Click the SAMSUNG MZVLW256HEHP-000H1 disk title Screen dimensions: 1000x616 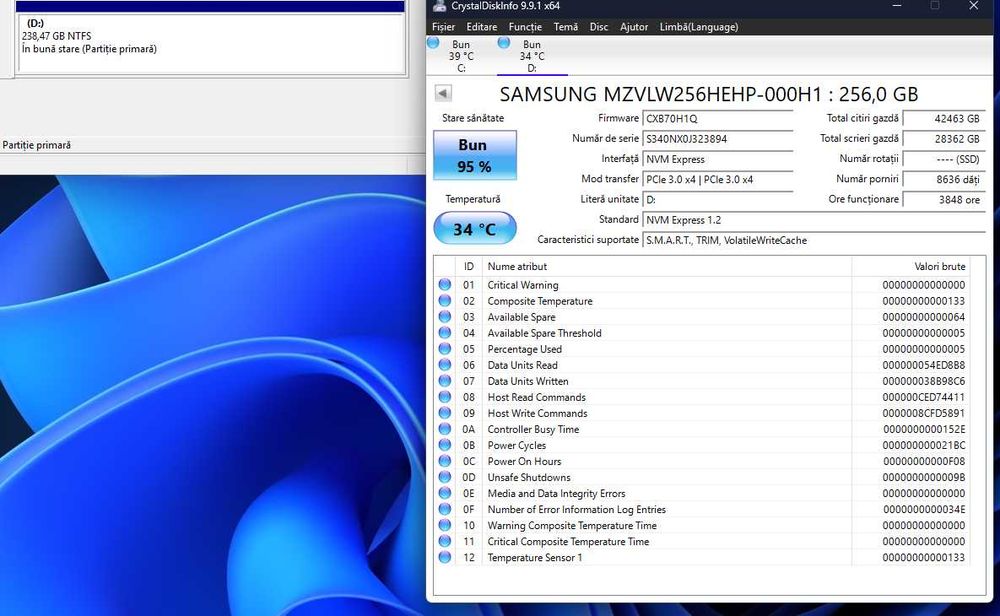click(x=709, y=94)
